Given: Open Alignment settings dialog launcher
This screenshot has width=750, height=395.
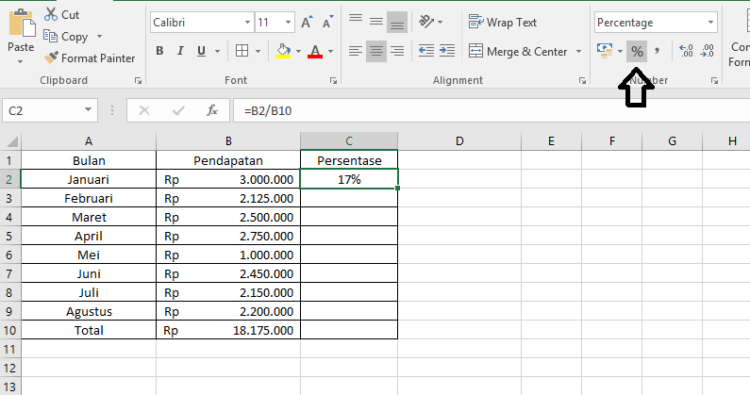Looking at the screenshot, I should click(582, 81).
